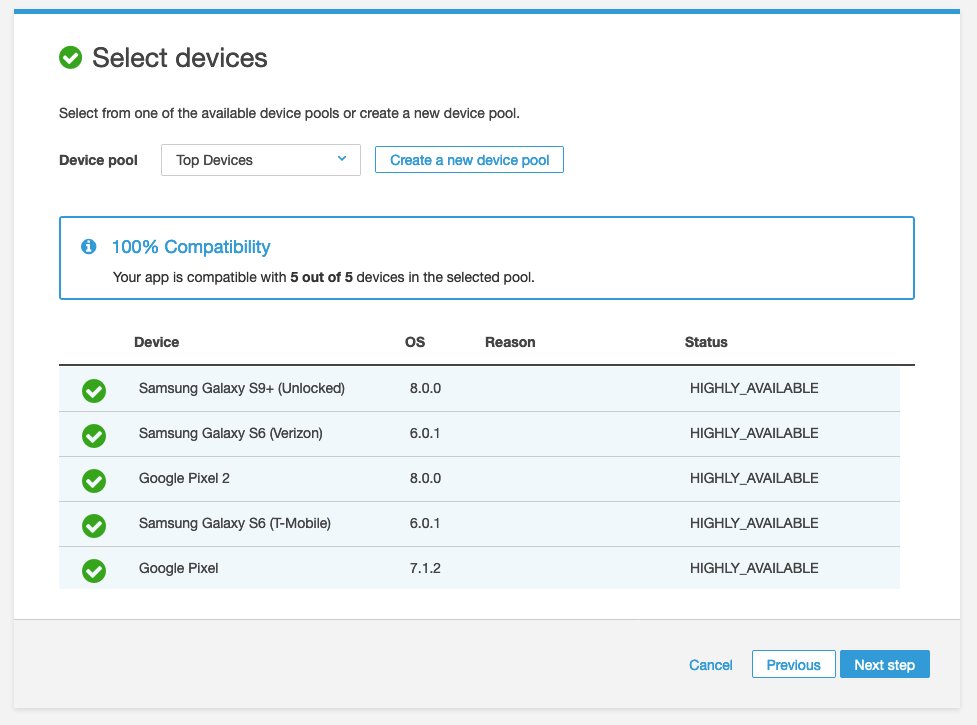Click green check icon for Google Pixel 2

coord(94,481)
